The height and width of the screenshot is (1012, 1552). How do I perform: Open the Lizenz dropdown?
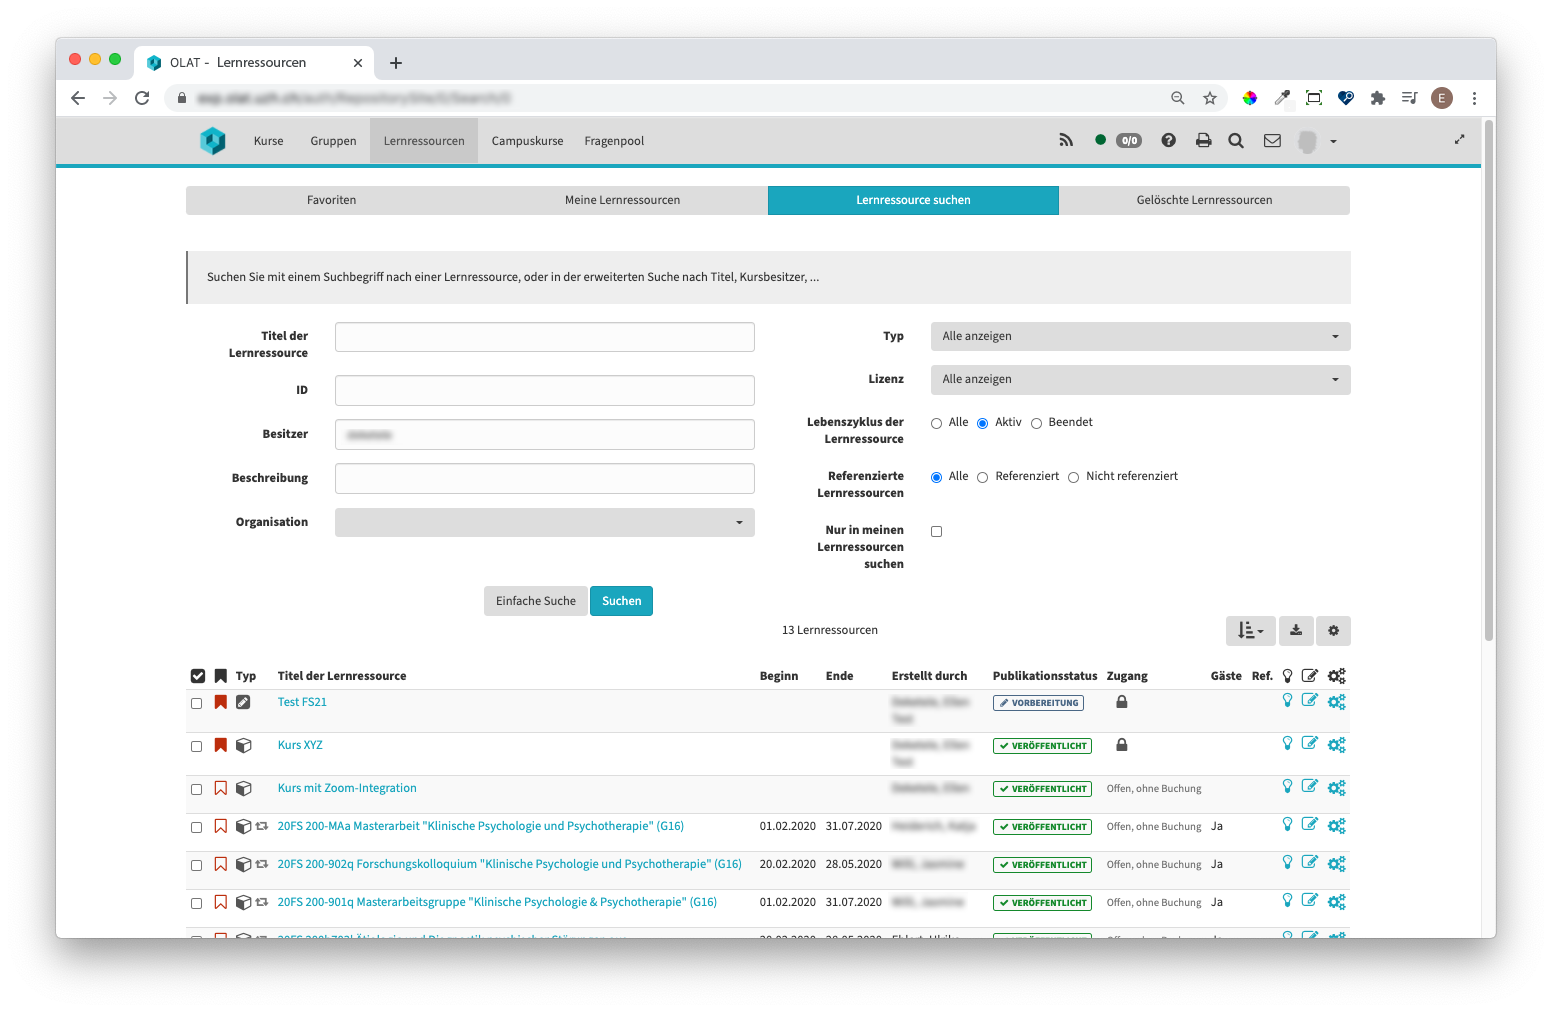point(1140,380)
